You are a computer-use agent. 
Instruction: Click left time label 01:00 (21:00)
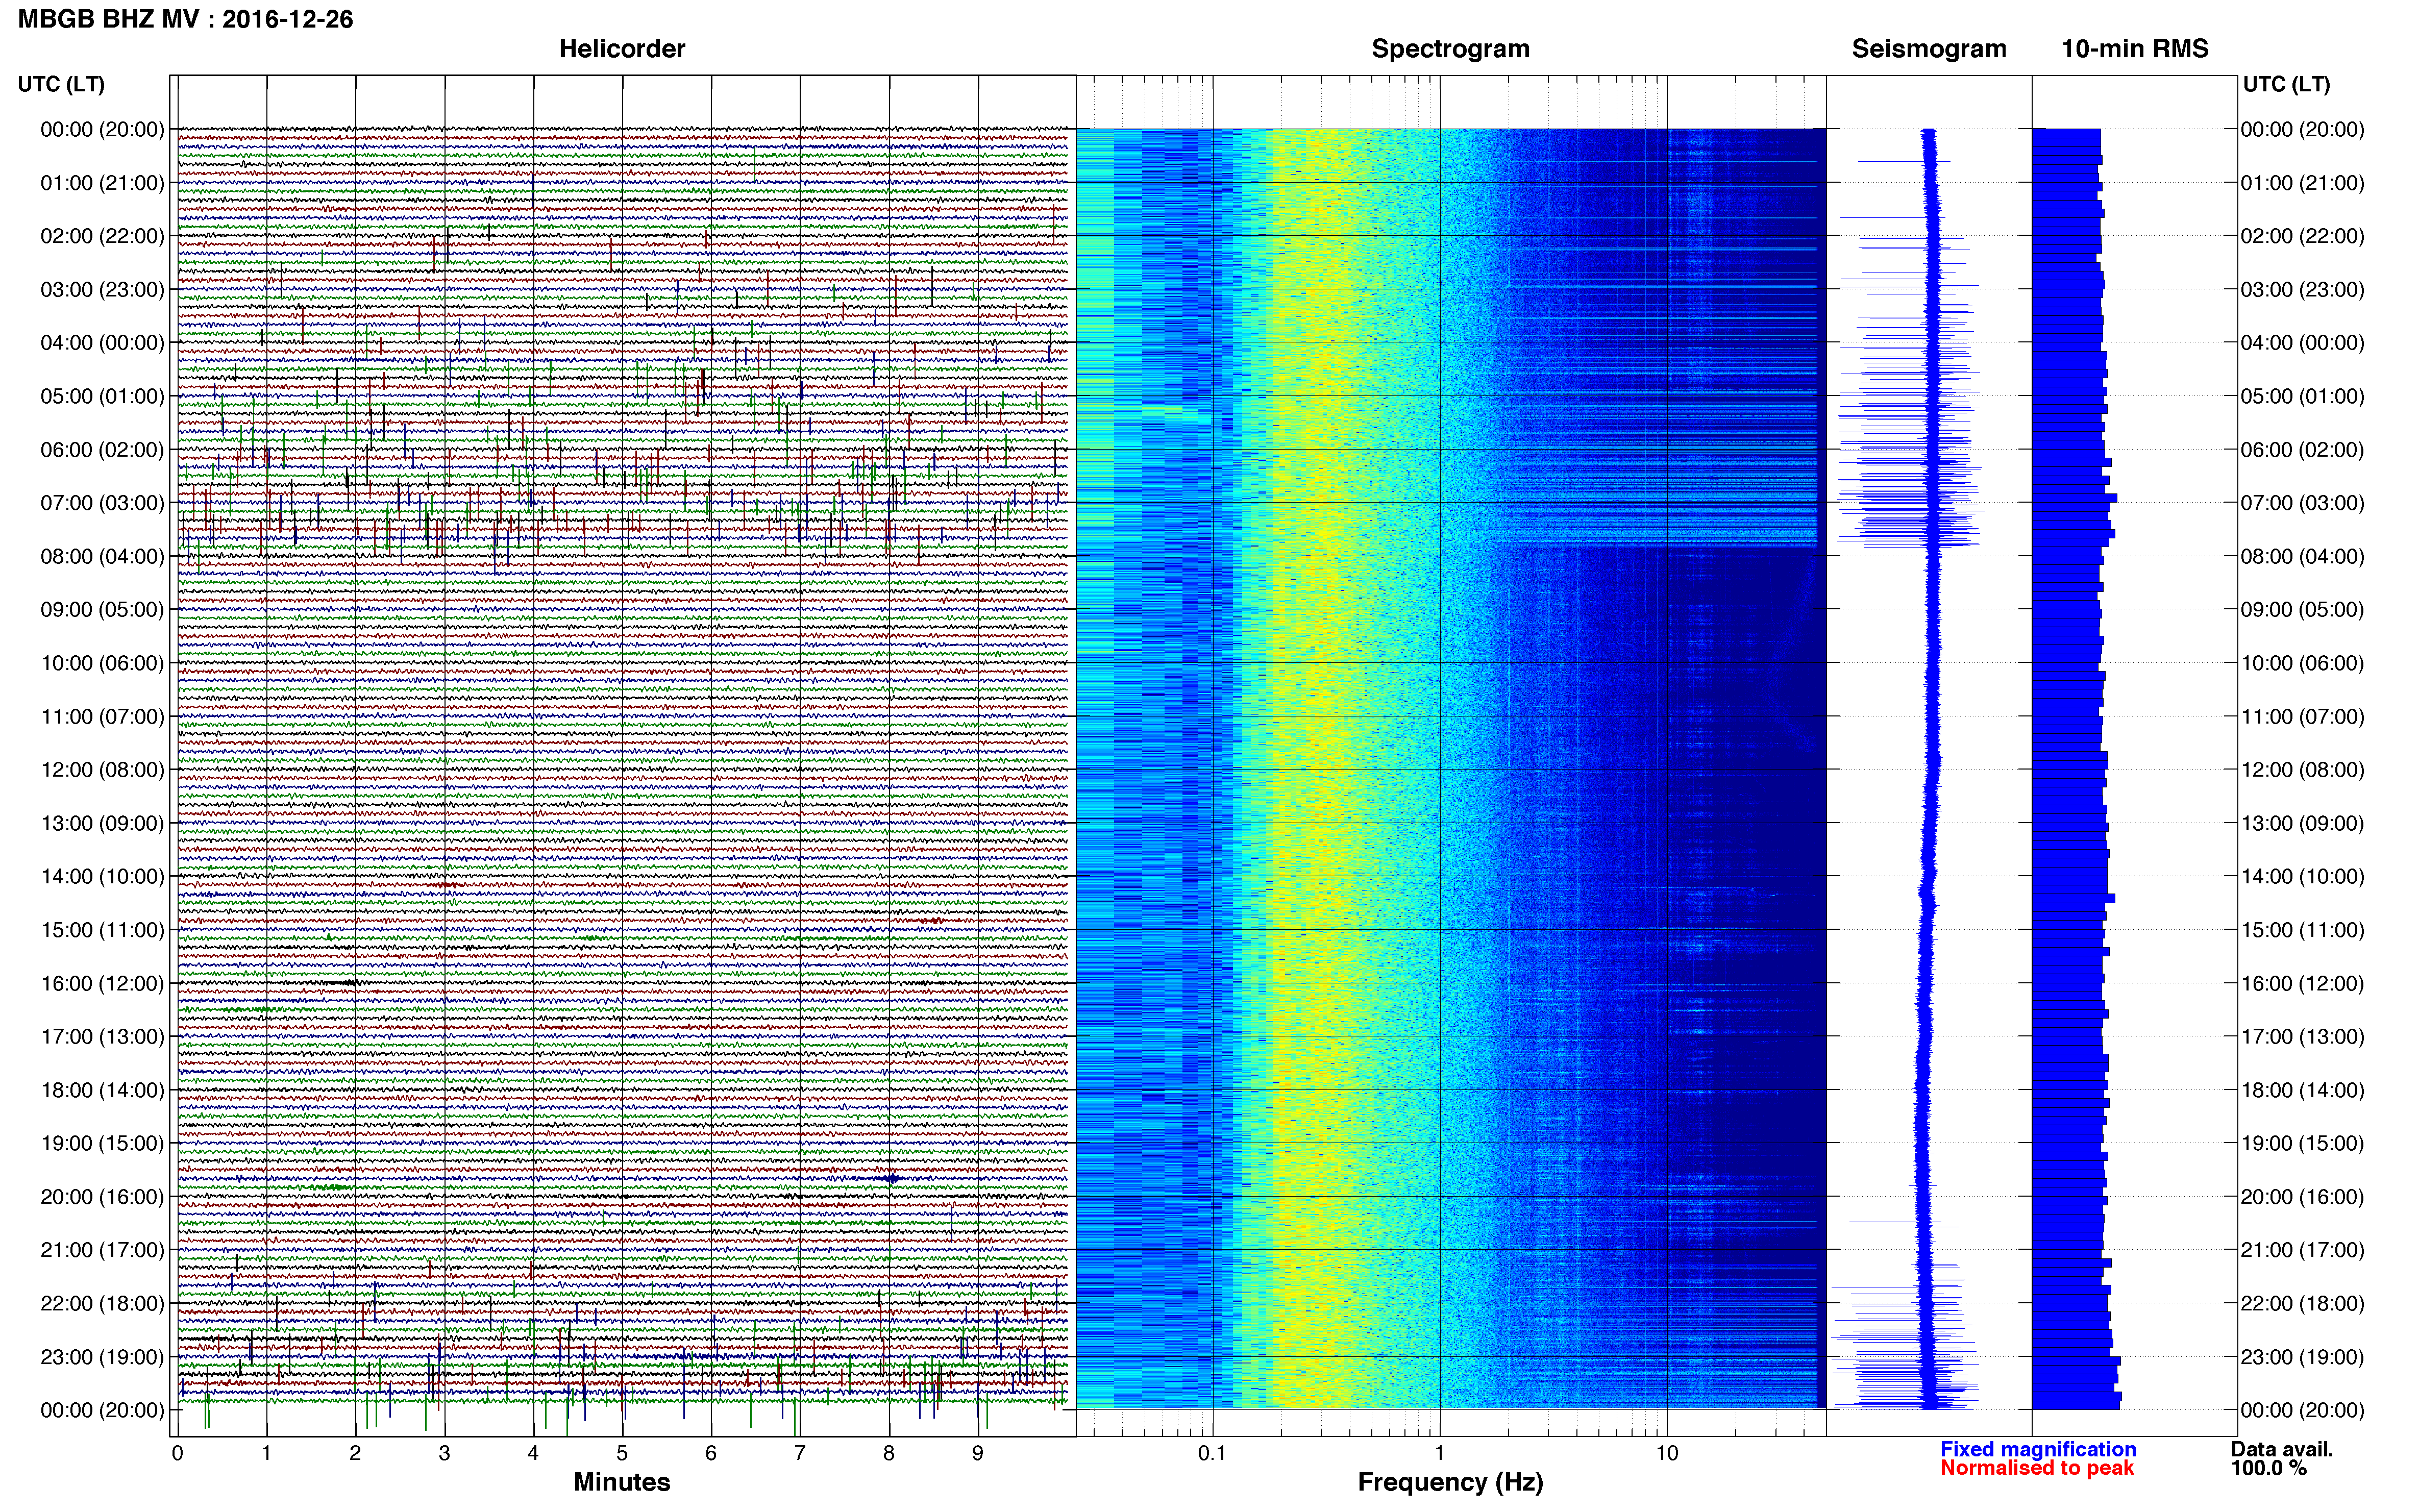(x=102, y=183)
